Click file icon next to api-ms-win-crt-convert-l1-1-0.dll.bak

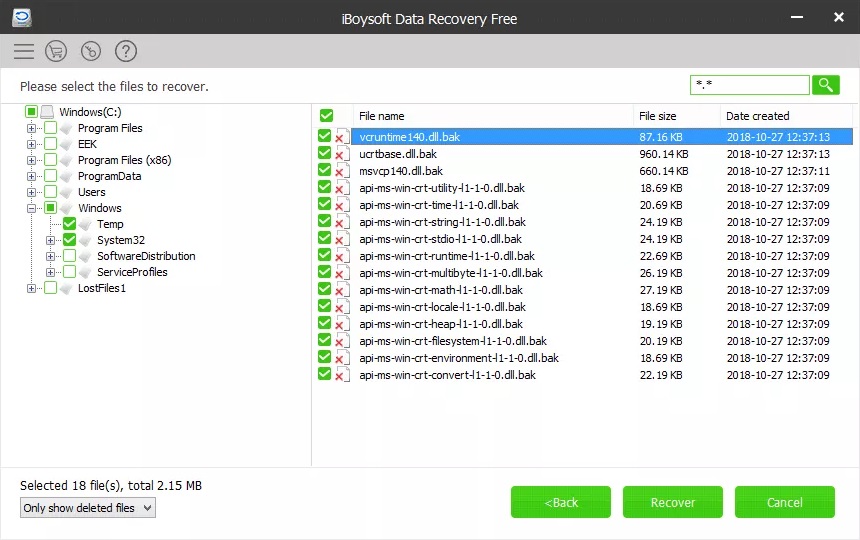[342, 375]
